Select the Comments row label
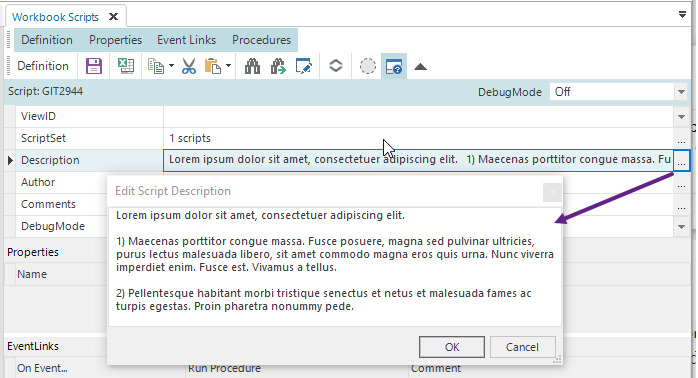This screenshot has height=378, width=698. [x=48, y=204]
